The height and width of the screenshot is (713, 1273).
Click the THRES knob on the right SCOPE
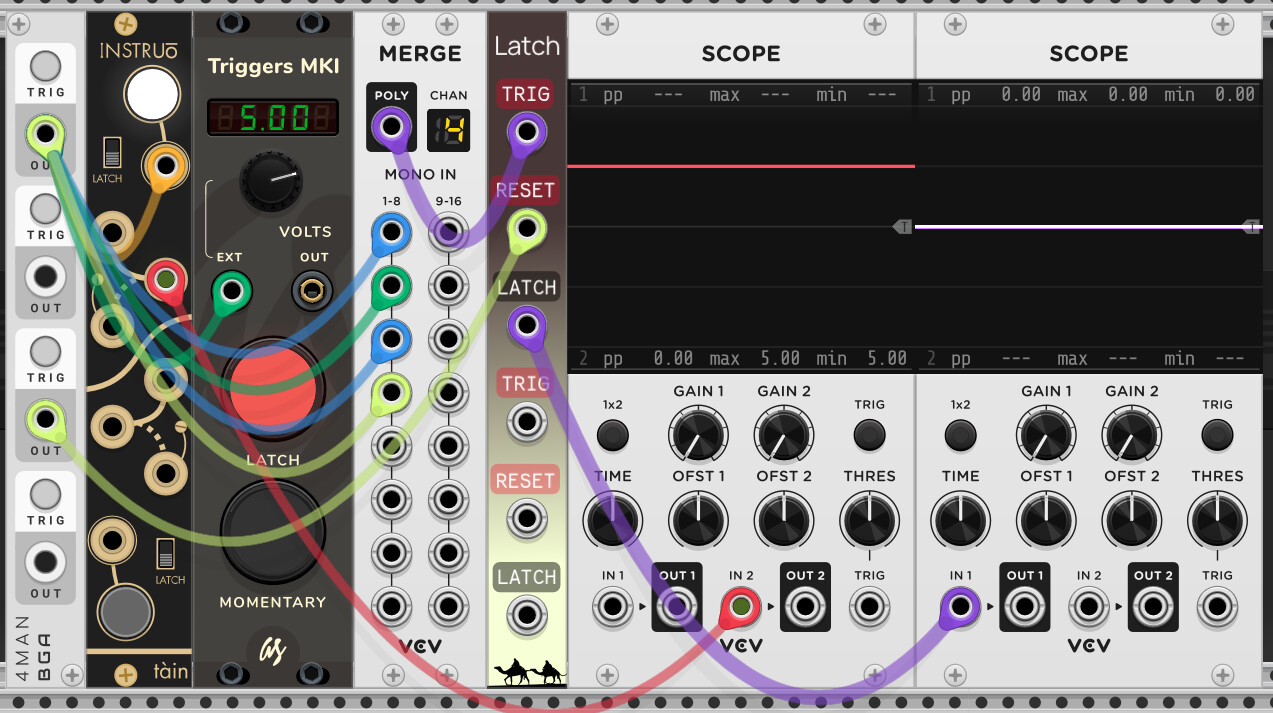pos(1217,521)
